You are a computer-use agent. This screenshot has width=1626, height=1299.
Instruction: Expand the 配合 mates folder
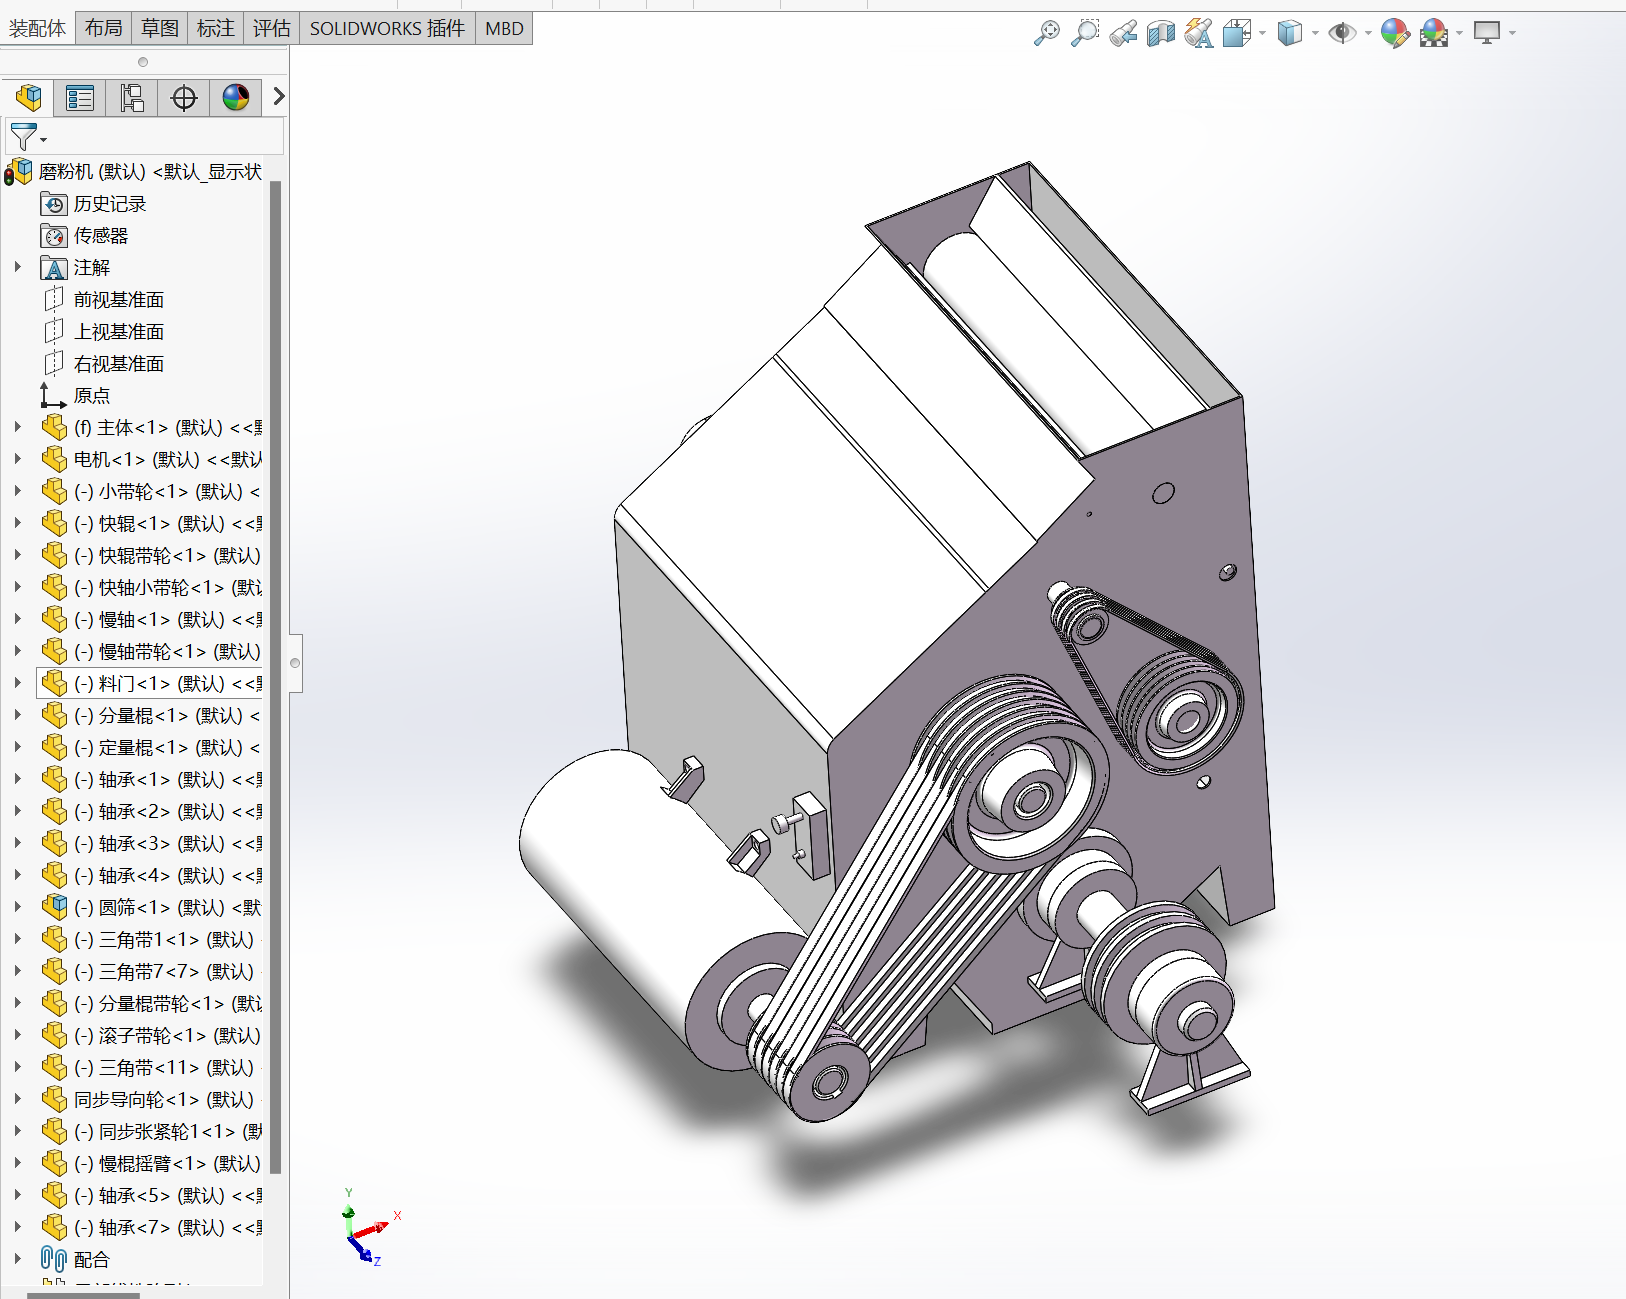point(18,1259)
